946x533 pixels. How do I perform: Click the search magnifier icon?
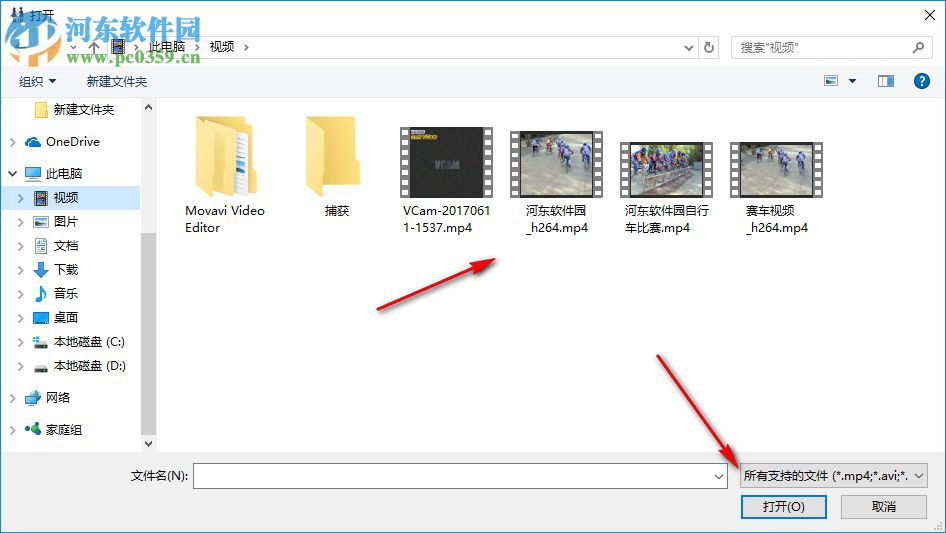click(x=918, y=47)
